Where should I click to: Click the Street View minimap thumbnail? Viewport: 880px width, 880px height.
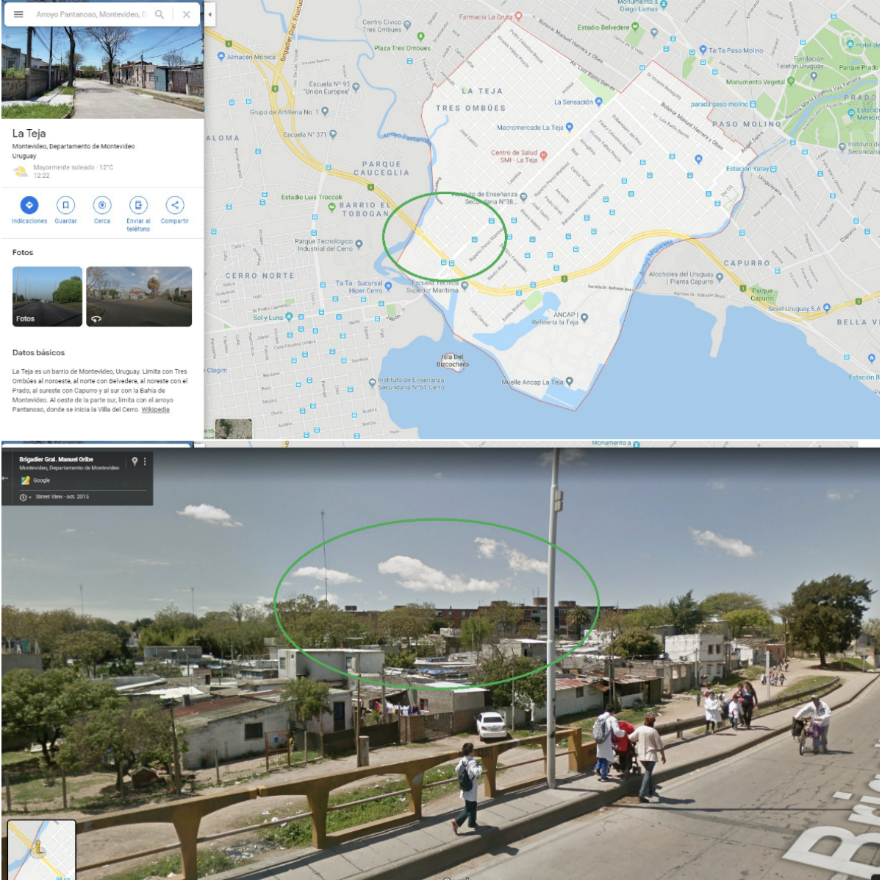coord(41,850)
